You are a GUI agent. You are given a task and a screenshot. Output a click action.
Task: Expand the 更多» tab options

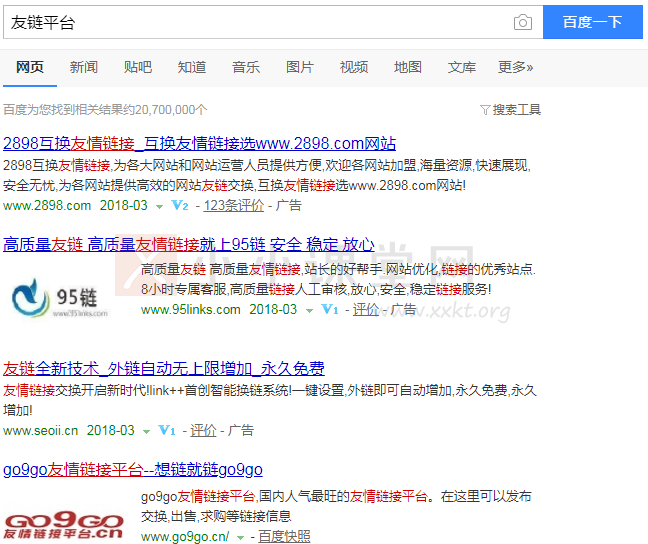click(516, 67)
